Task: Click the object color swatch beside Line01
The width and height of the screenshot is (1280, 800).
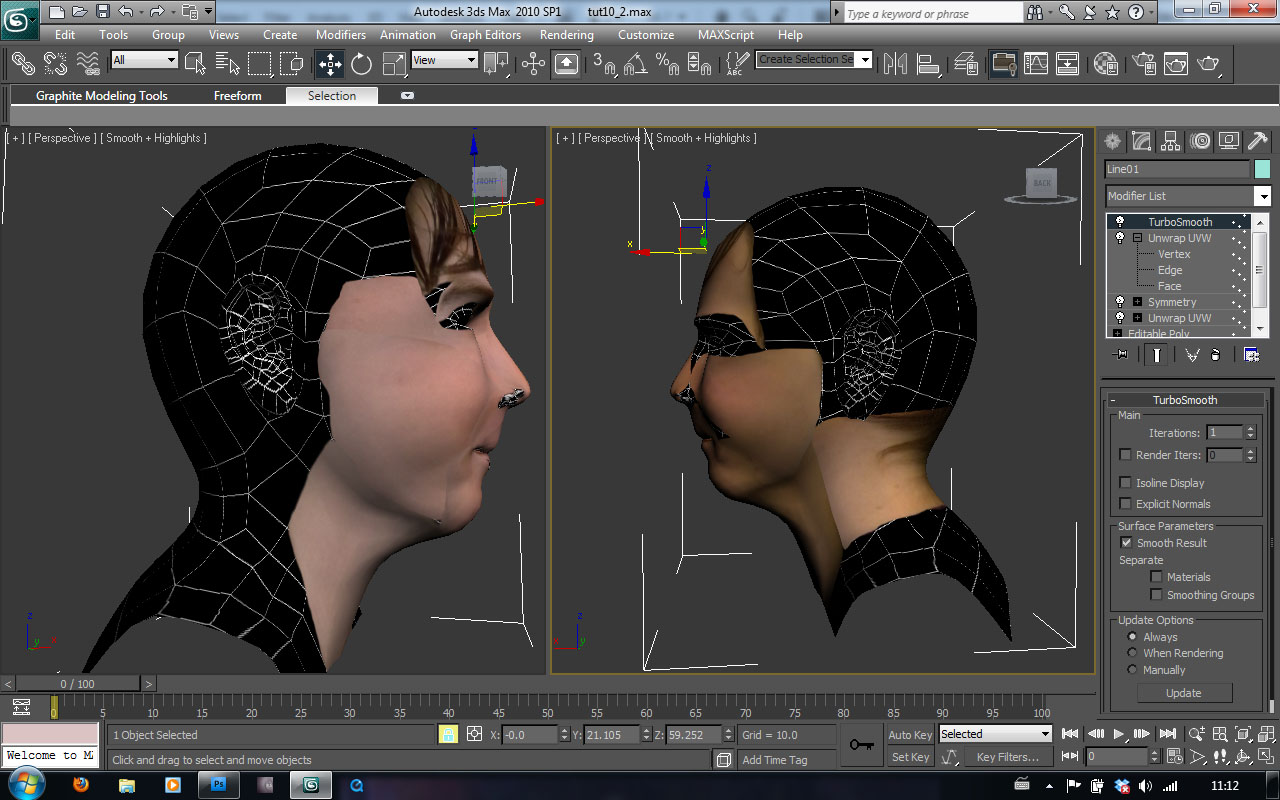Action: coord(1262,169)
